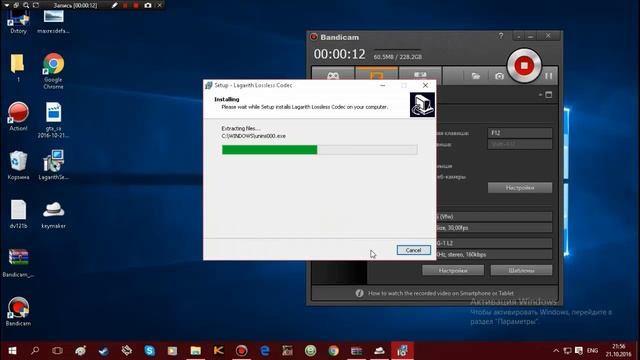The image size is (640, 360).
Task: Select the LagarithSe... installer desktop icon
Action: click(53, 165)
